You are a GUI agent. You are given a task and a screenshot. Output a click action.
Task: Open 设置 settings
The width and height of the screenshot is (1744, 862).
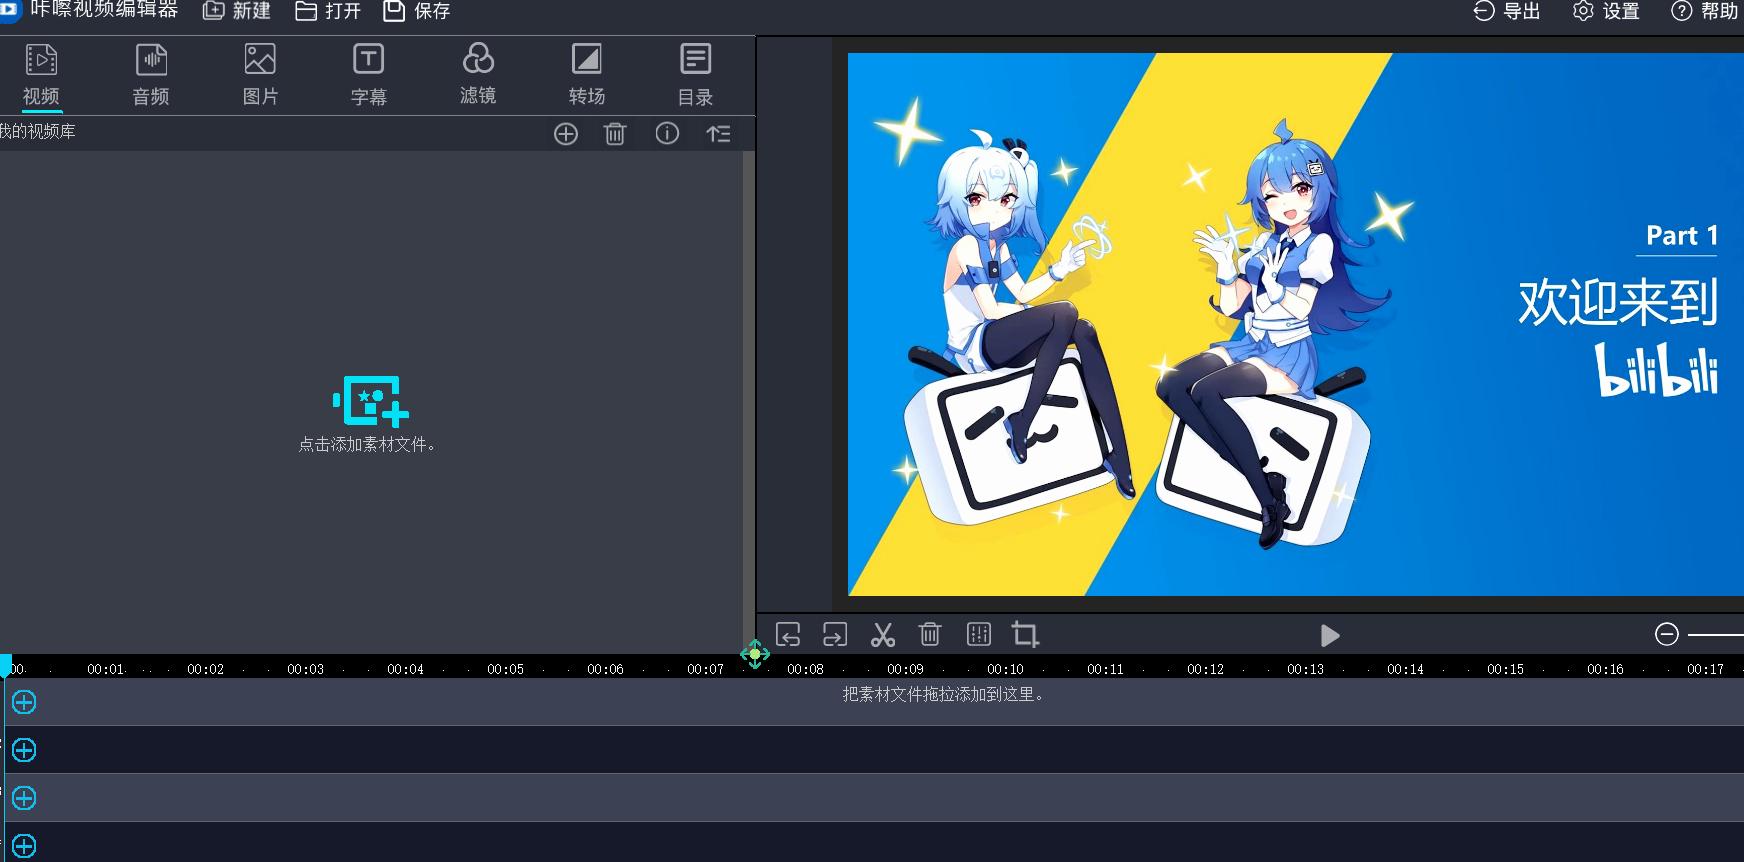pyautogui.click(x=1606, y=11)
